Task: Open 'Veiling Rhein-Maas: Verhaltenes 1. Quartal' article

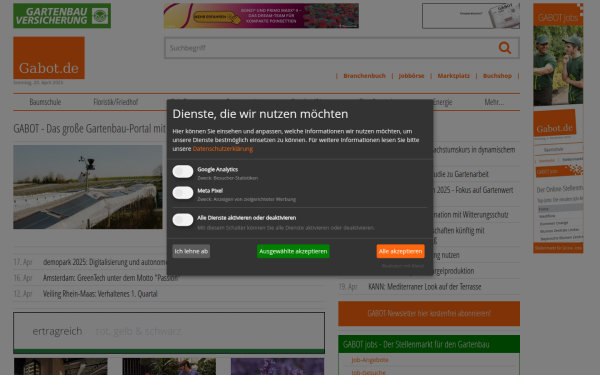Action: pyautogui.click(x=100, y=294)
